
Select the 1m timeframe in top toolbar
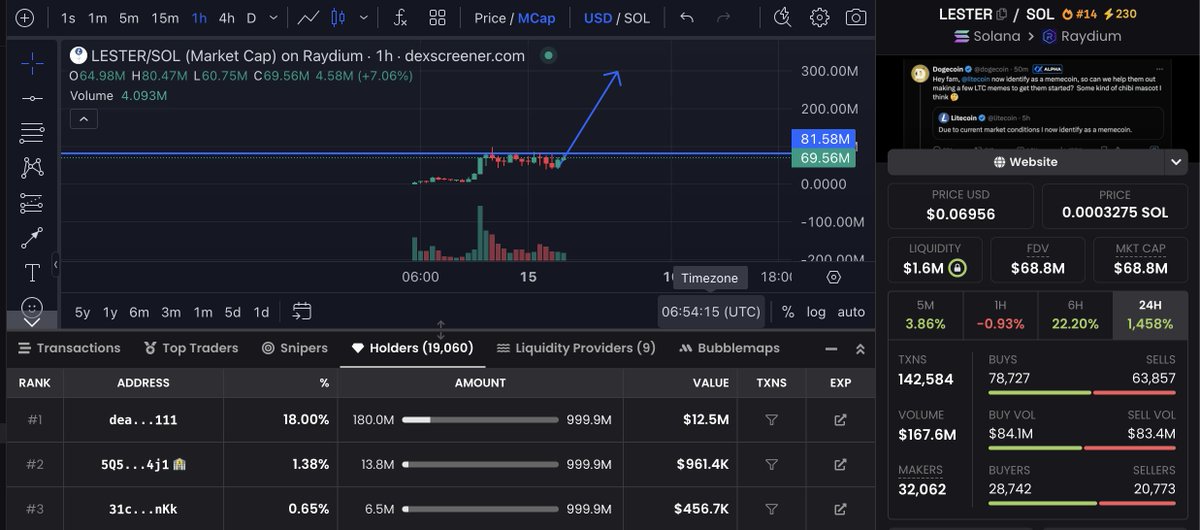(97, 18)
